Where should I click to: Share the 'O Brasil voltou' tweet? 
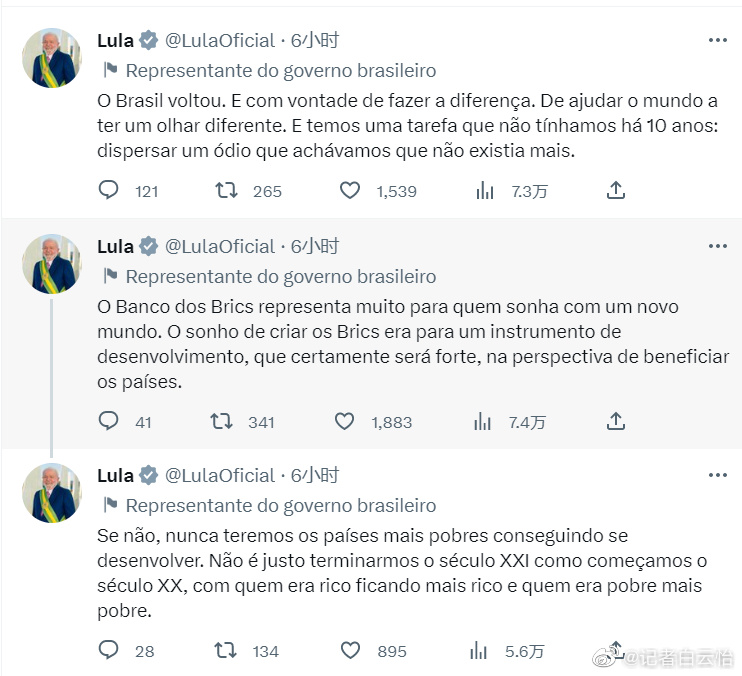click(617, 190)
